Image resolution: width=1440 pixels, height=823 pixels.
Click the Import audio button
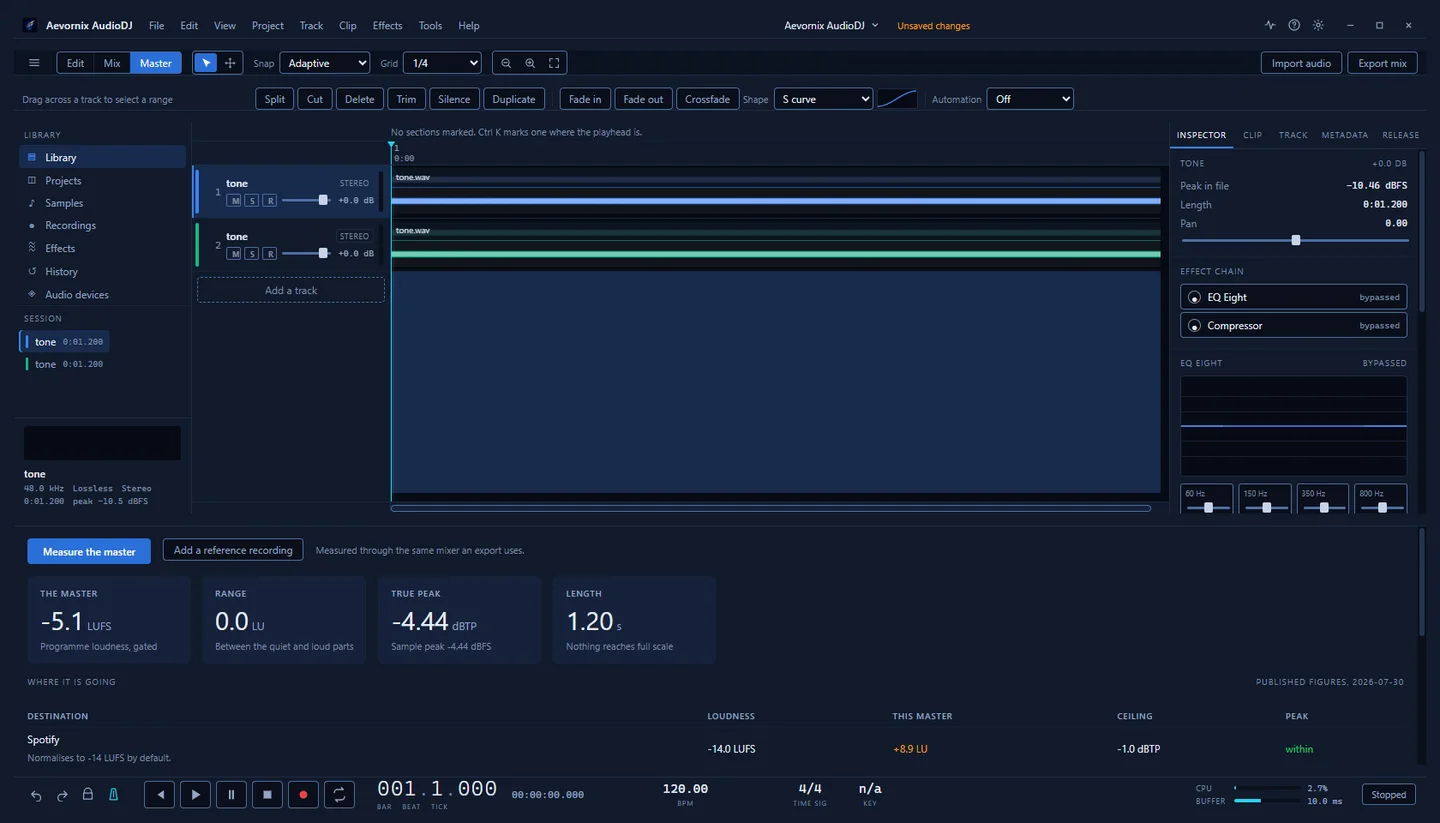pos(1301,63)
